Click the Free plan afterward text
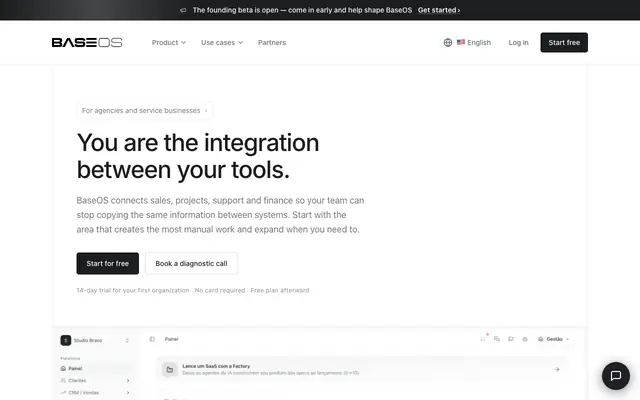640x400 pixels. (280, 290)
